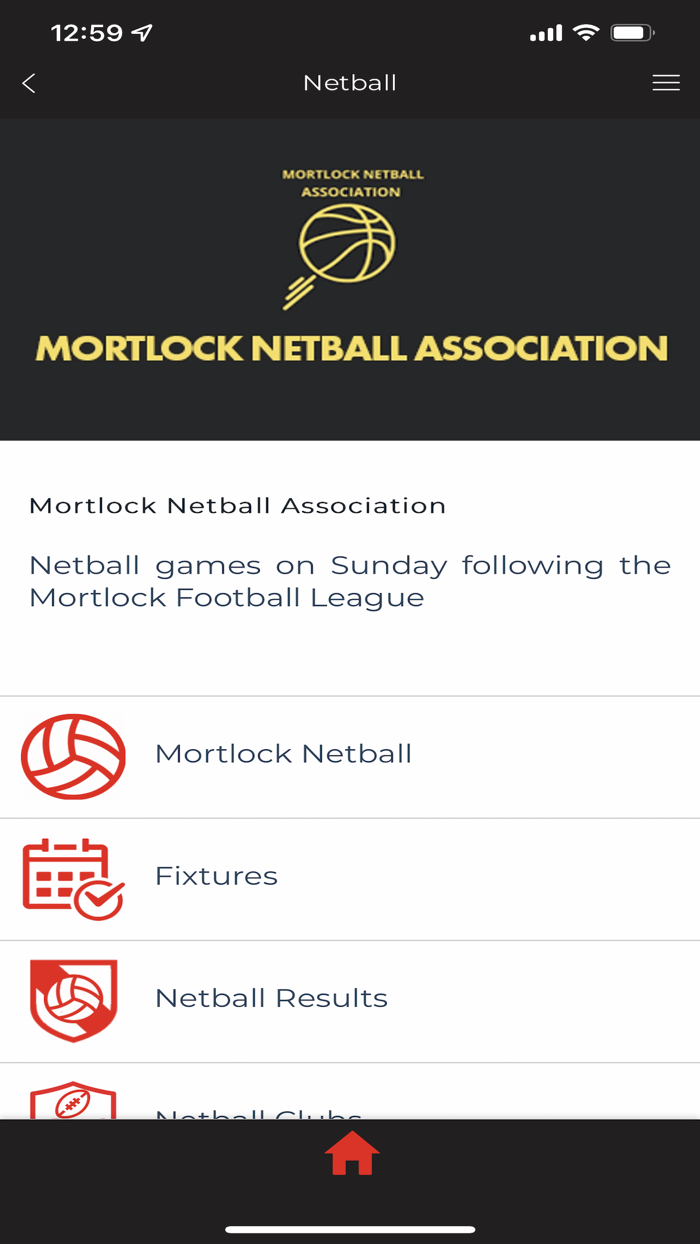The height and width of the screenshot is (1244, 700).
Task: Select the netball ball icon beside Mortlock Netball
Action: (x=72, y=757)
